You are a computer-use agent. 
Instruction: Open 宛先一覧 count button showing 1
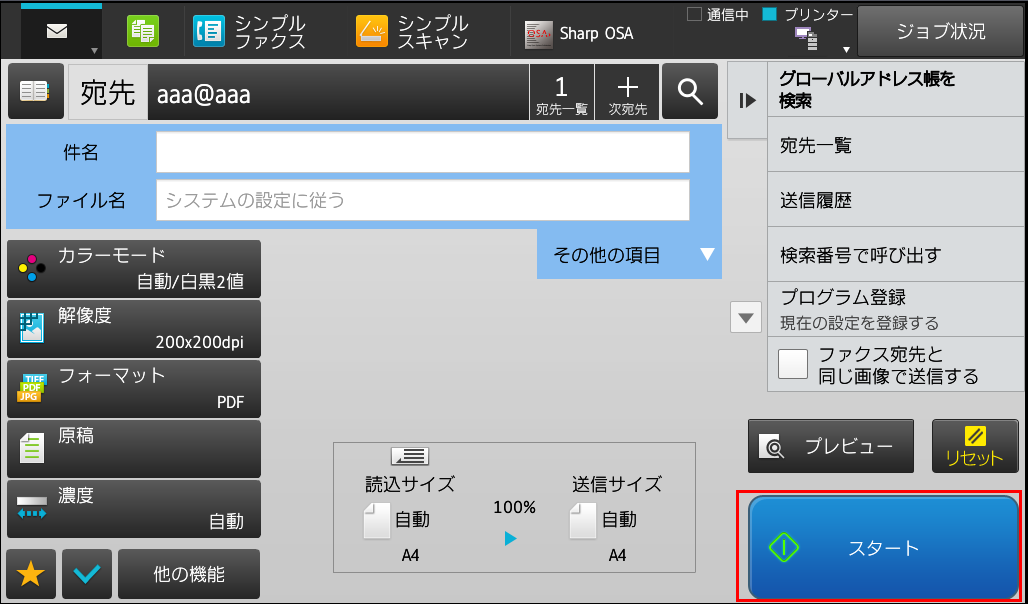coord(562,92)
